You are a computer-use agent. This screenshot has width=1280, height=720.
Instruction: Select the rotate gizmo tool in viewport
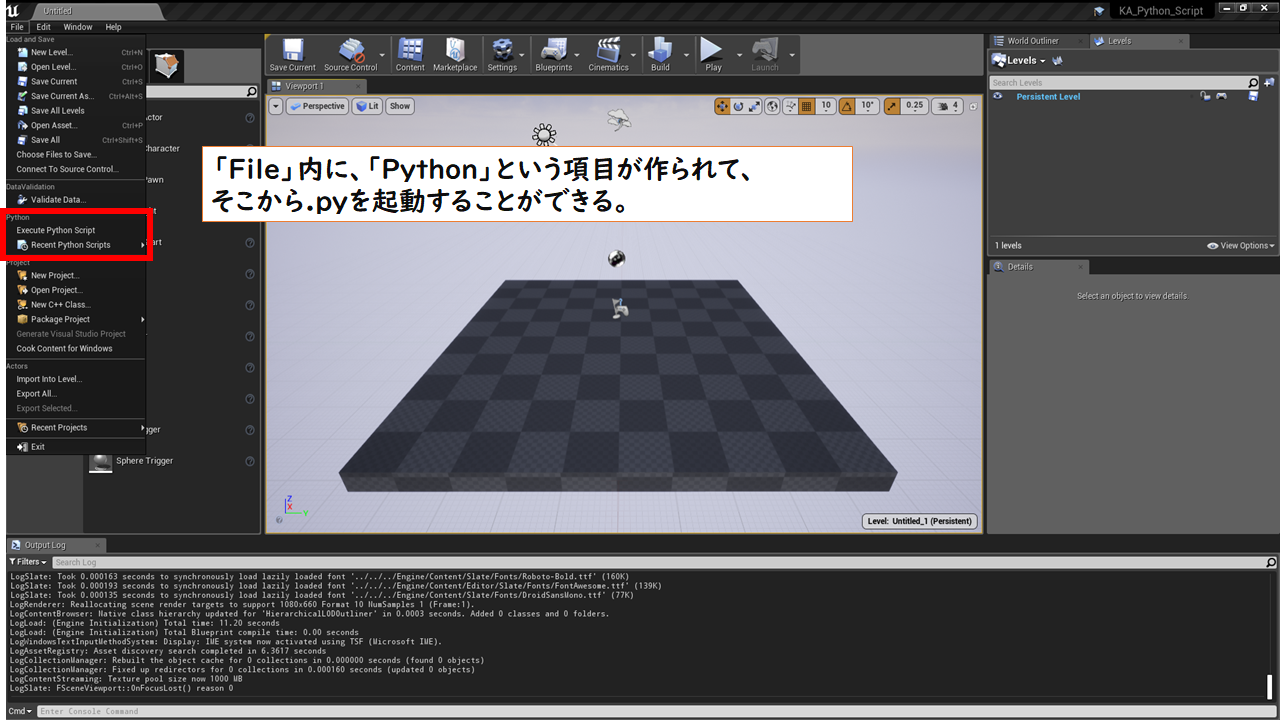tap(739, 106)
